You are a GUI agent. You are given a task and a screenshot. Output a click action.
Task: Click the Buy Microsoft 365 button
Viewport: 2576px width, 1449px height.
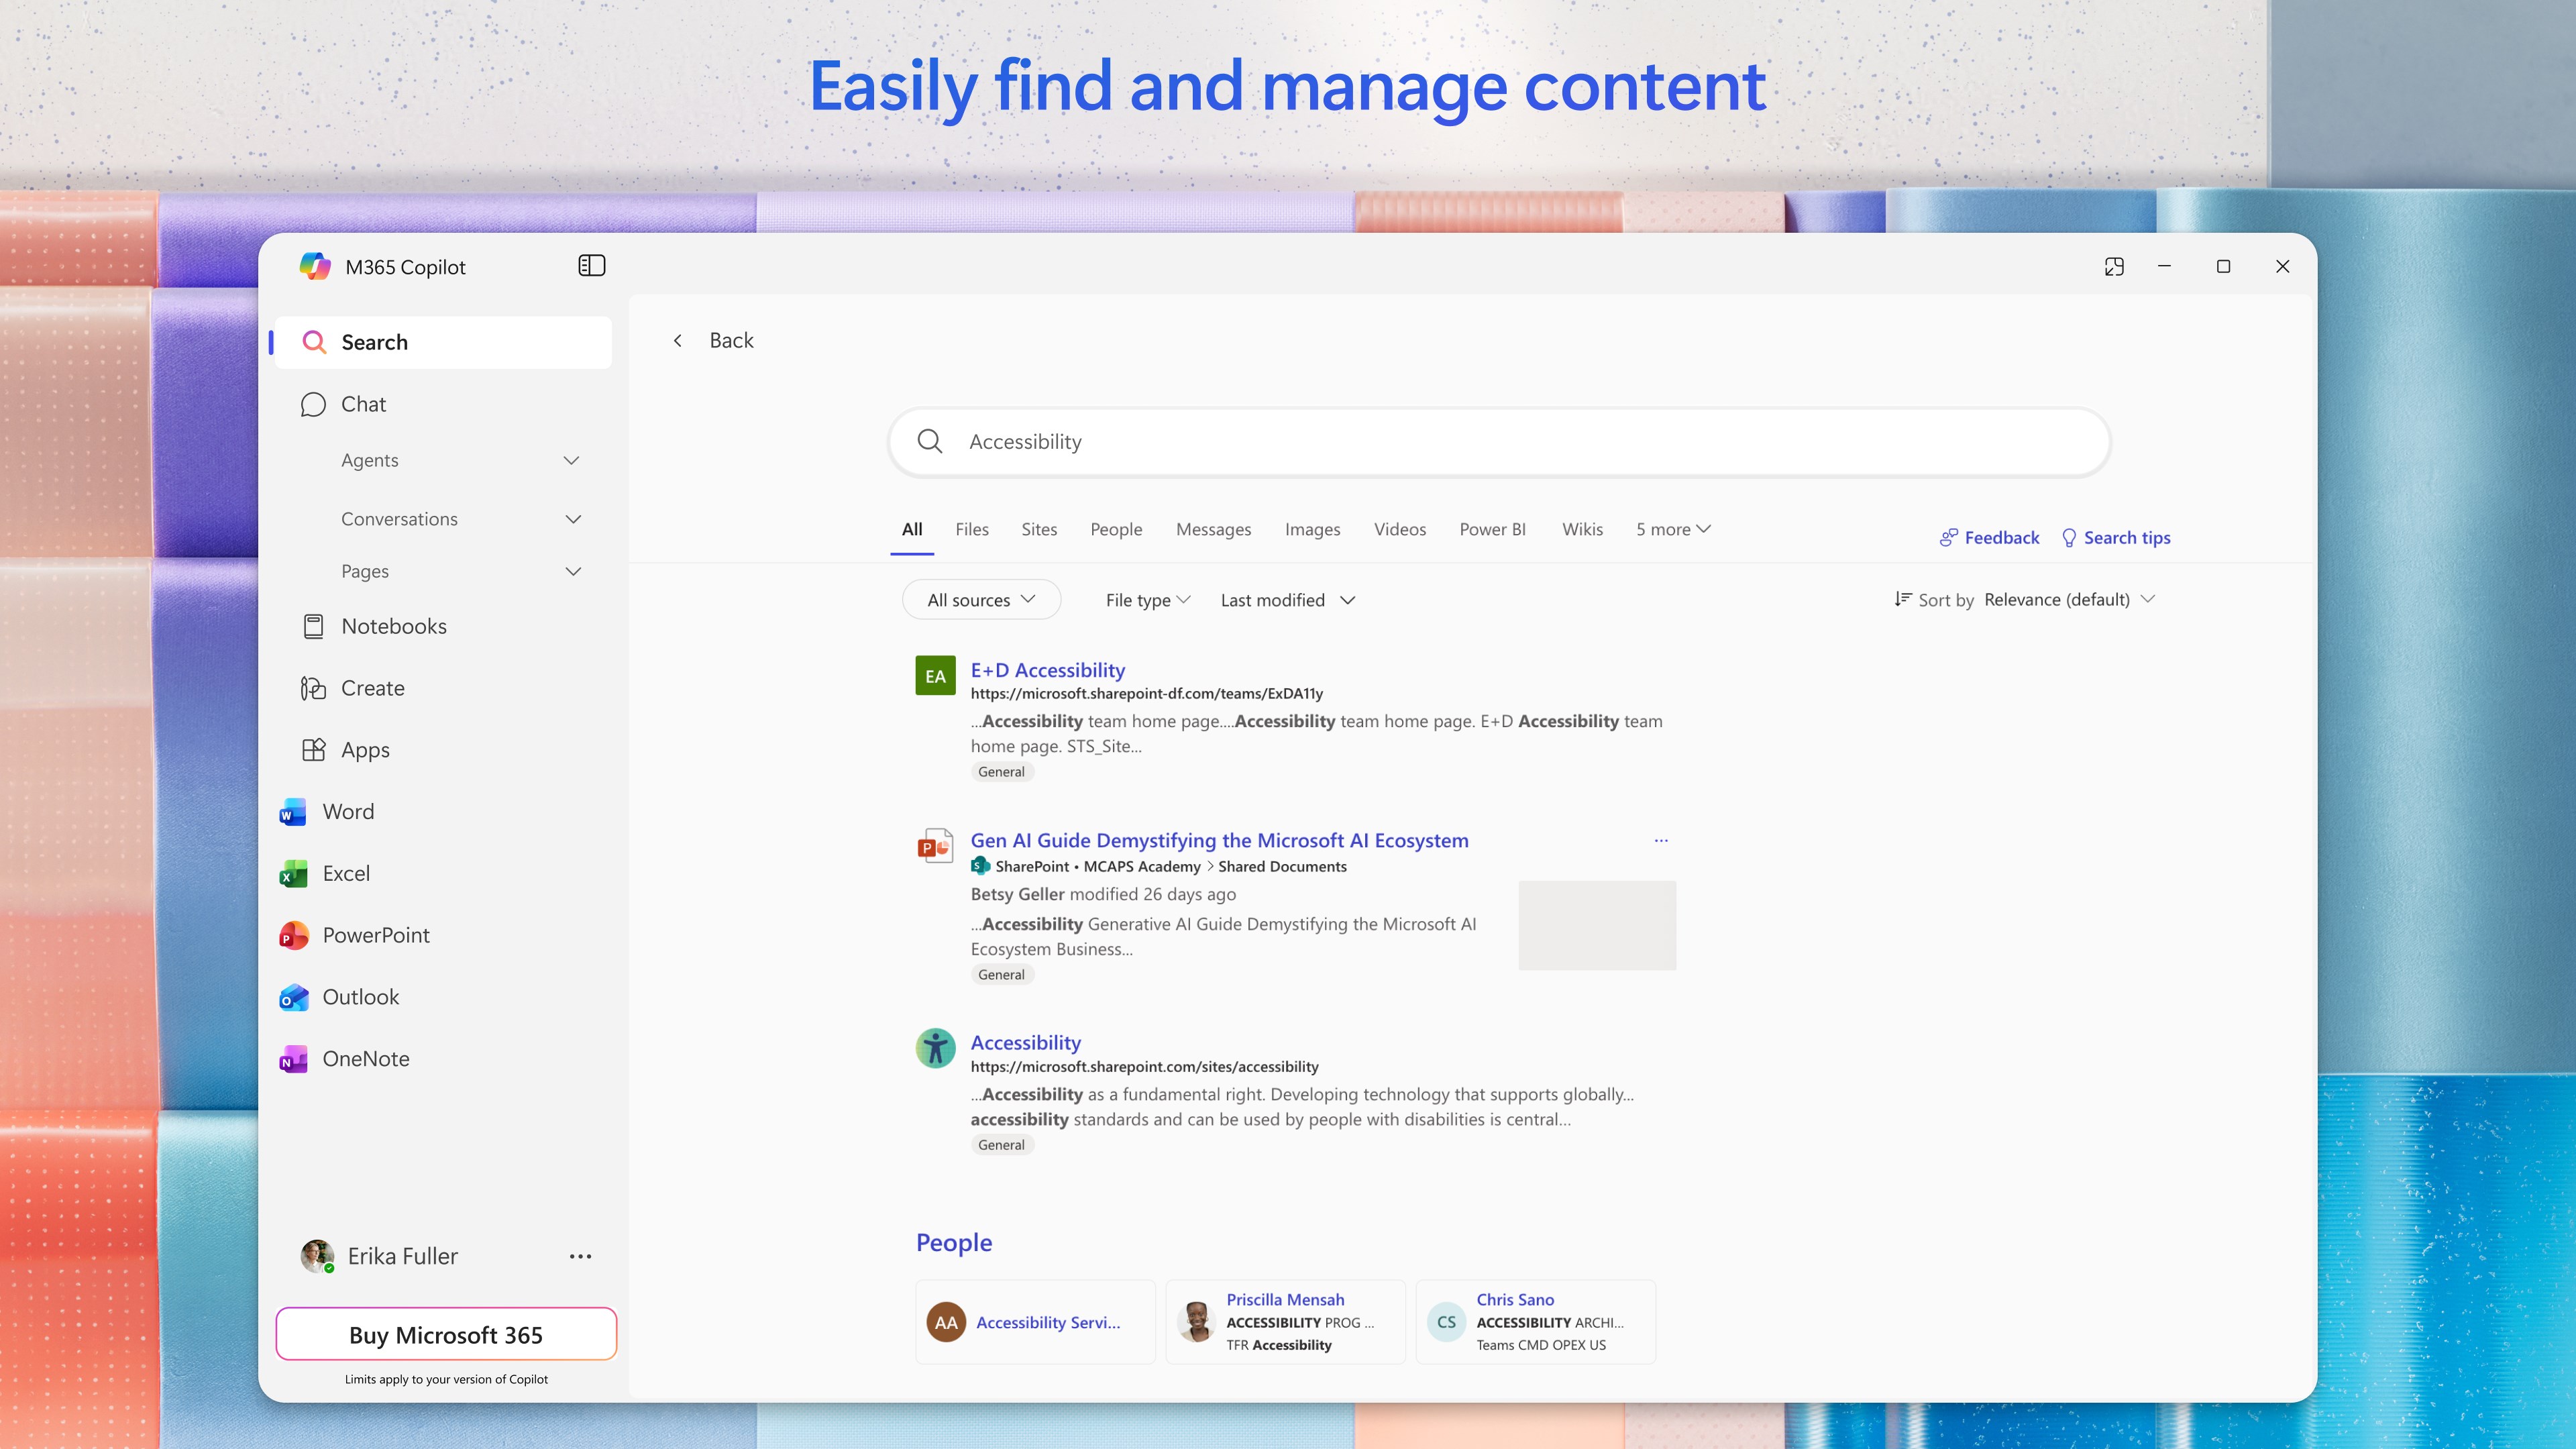point(445,1334)
